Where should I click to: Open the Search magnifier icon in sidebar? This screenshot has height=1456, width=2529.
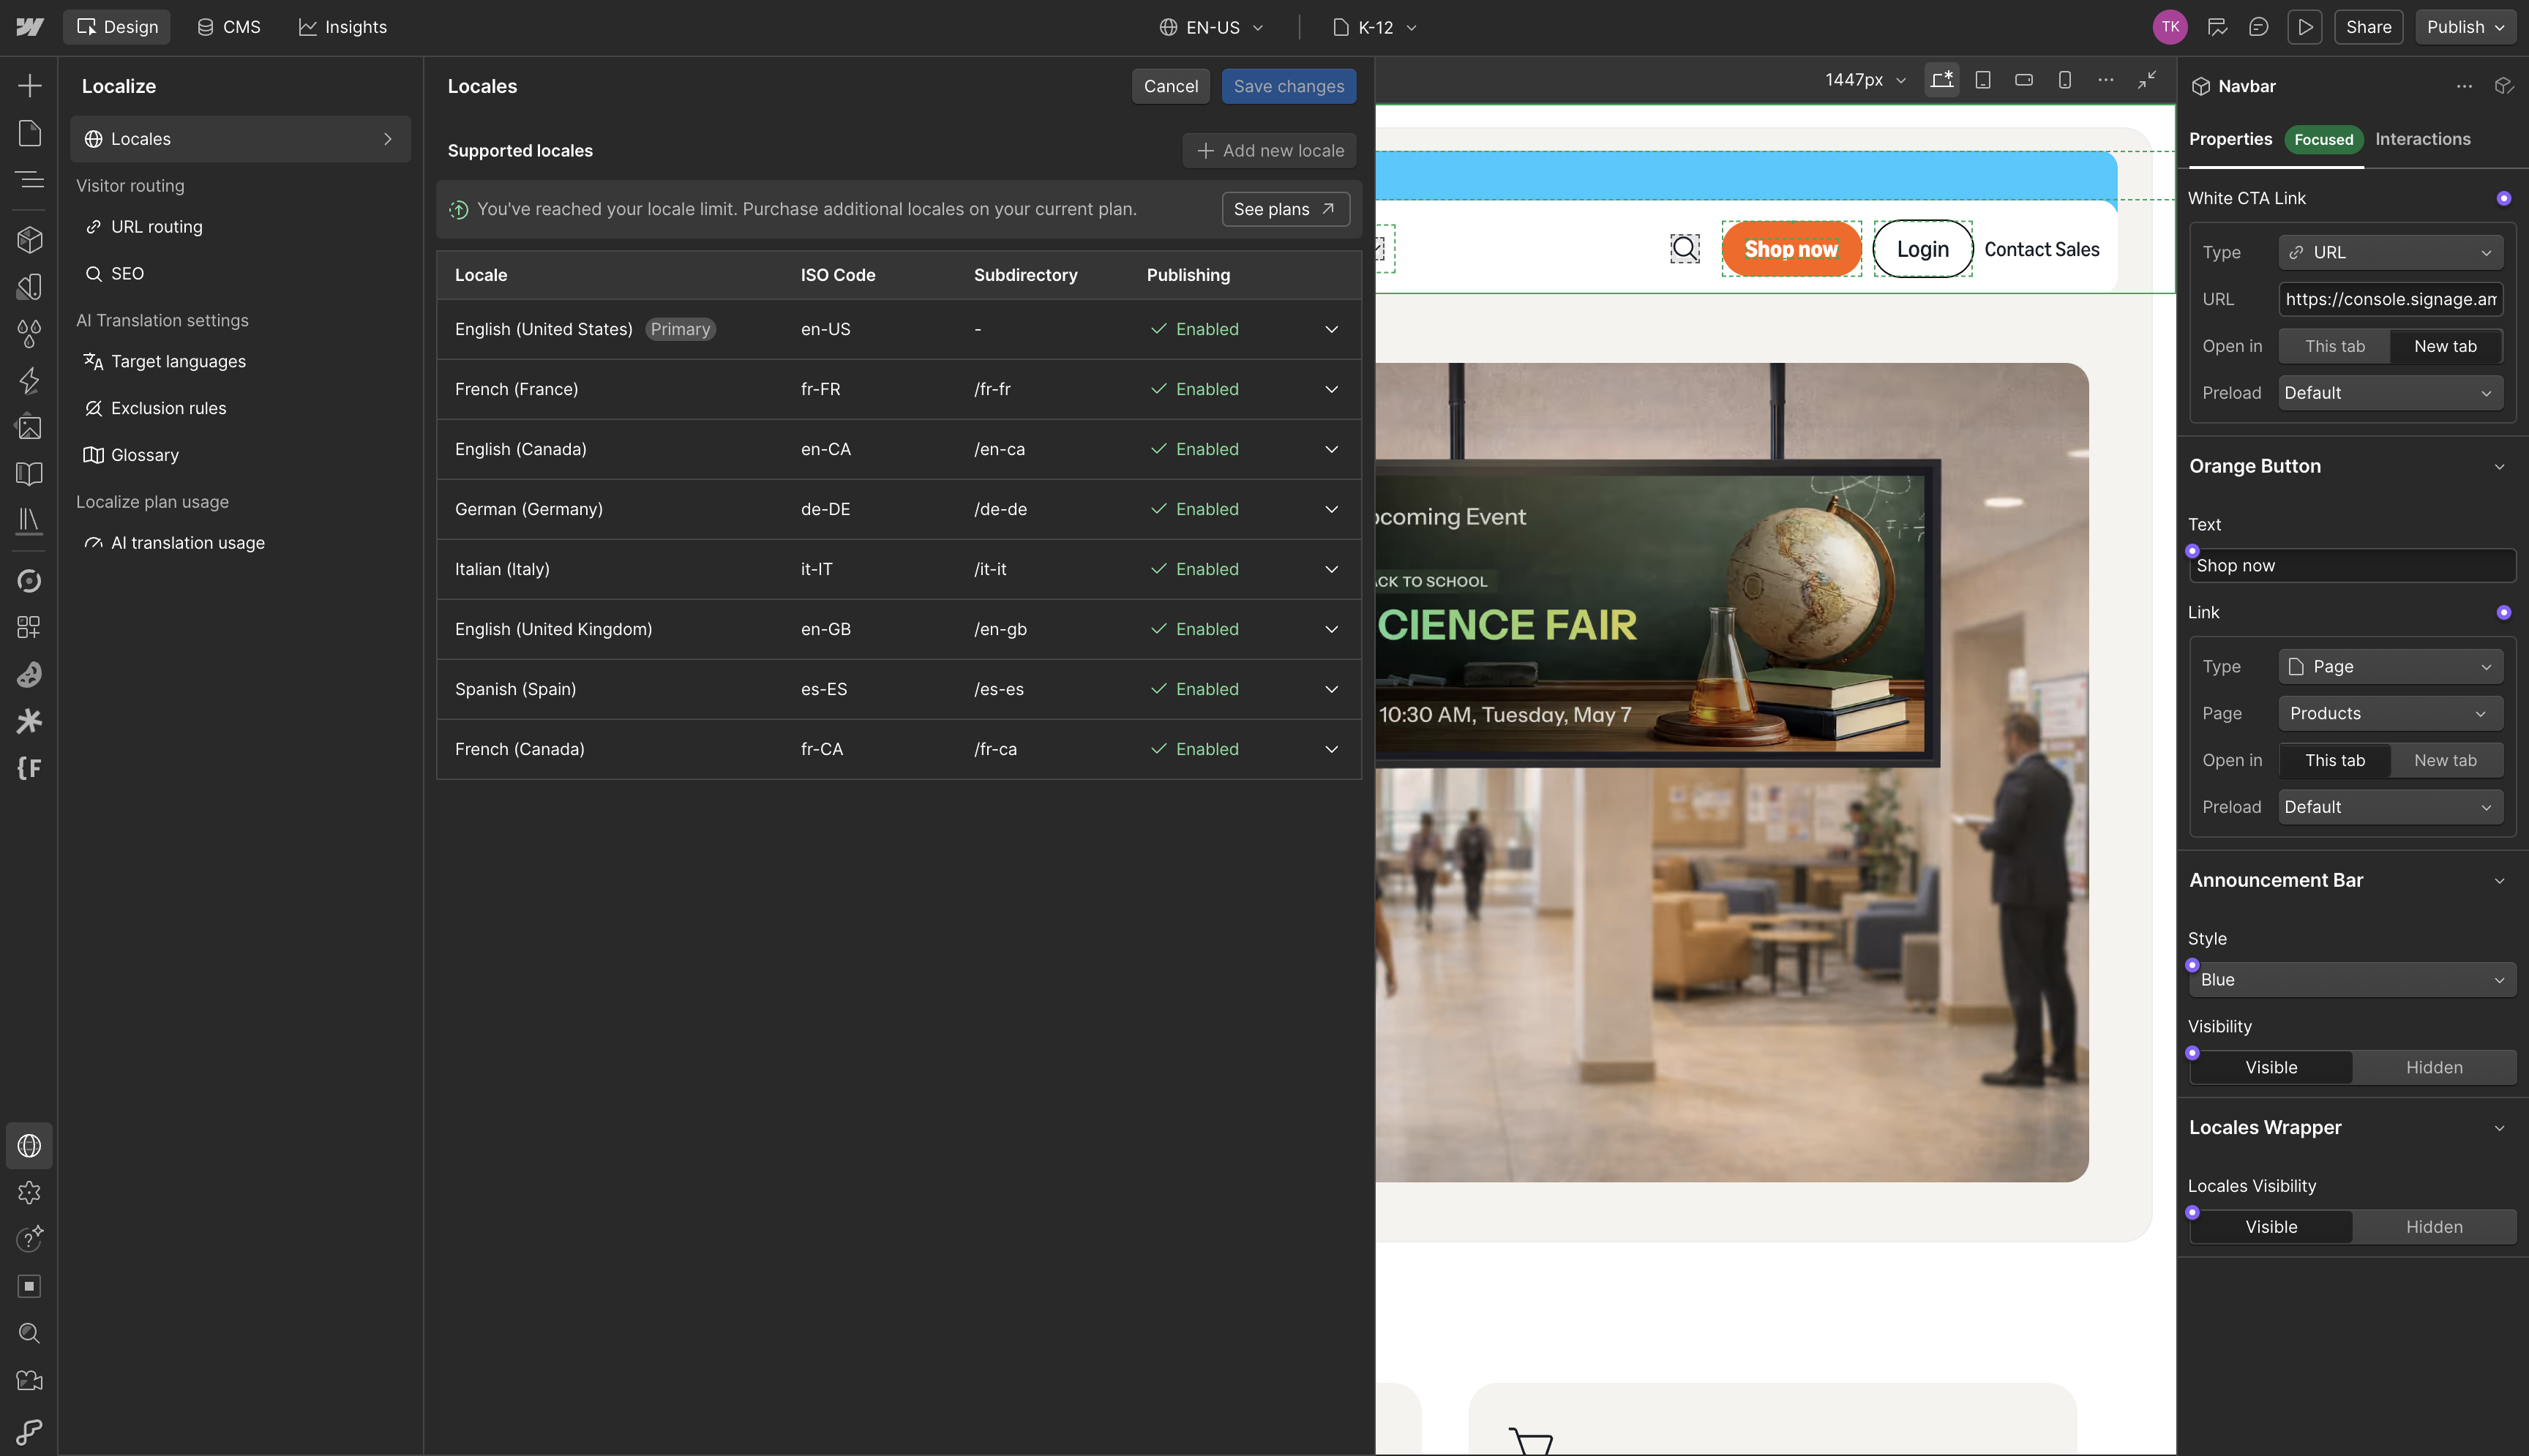click(29, 1333)
